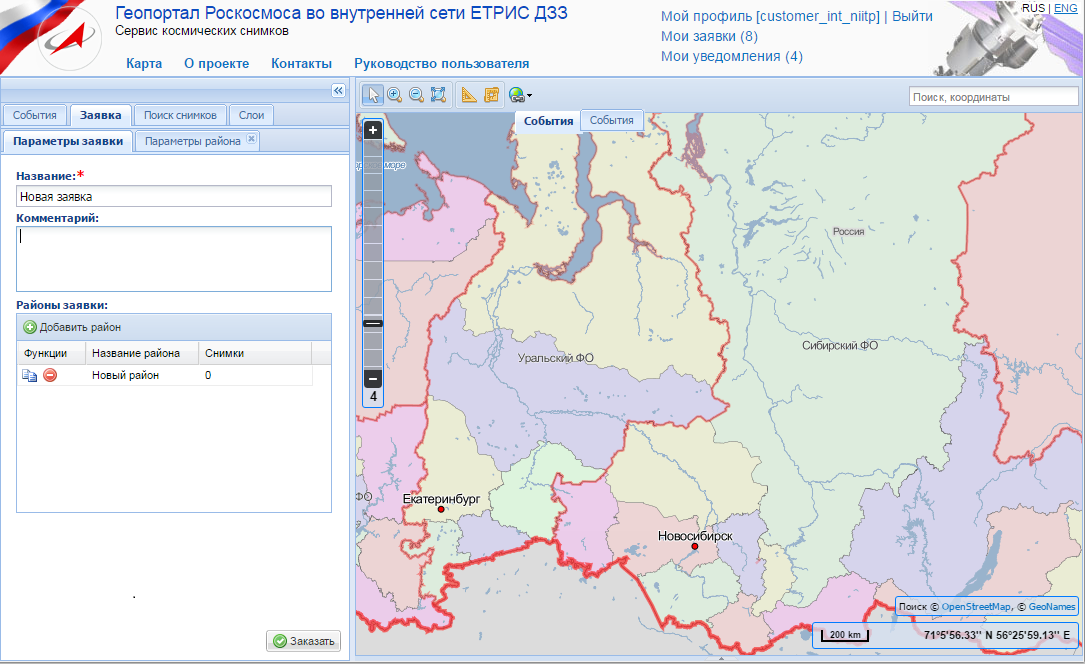
Task: Select the triangle ruler measure tool
Action: [x=469, y=95]
